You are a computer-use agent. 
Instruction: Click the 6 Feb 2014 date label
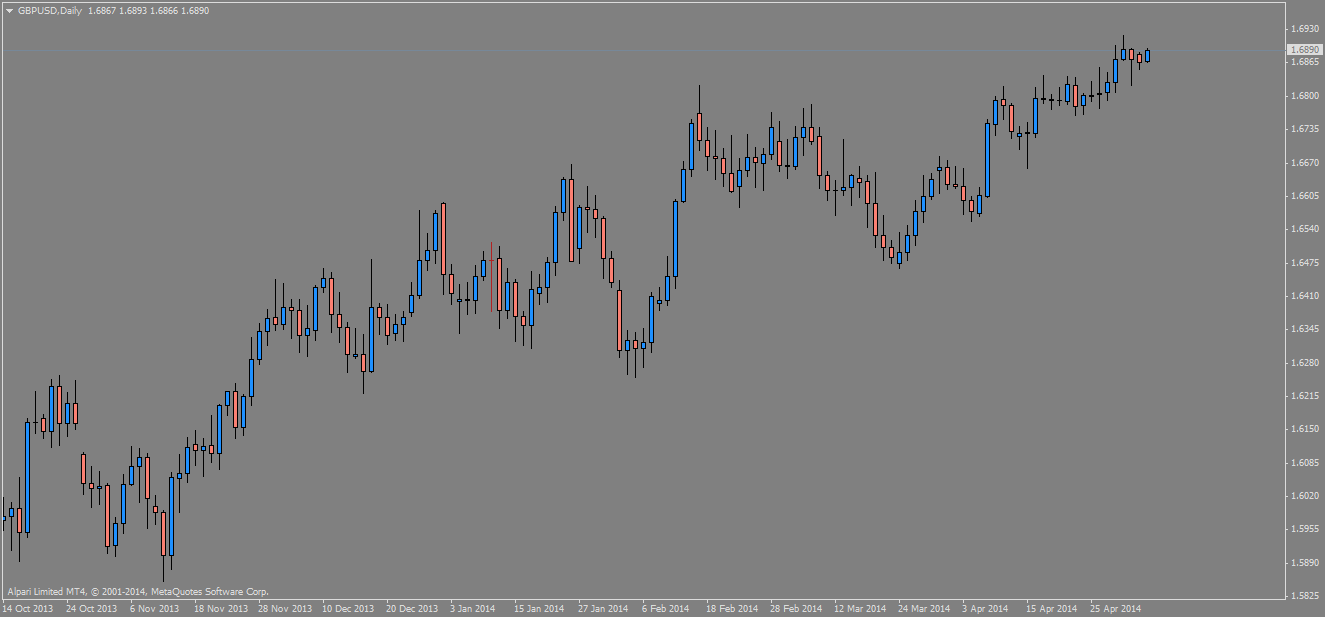pos(665,608)
